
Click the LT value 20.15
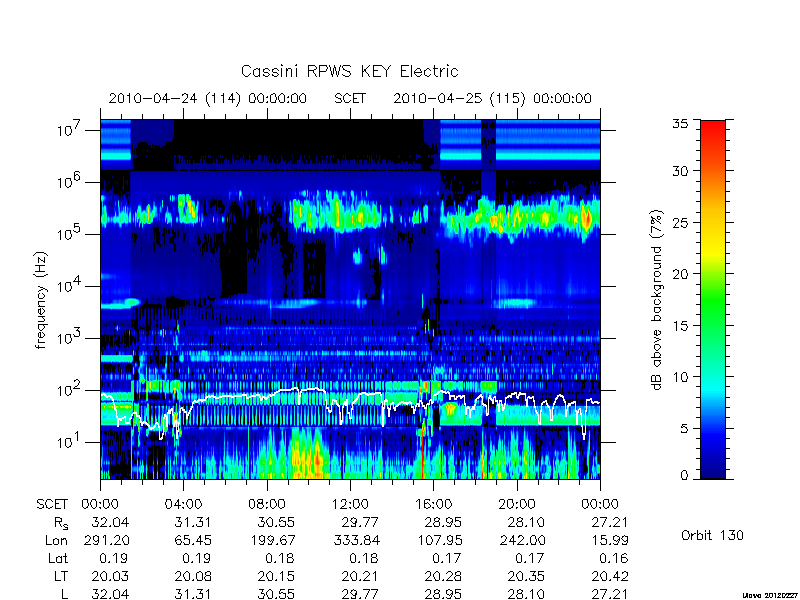[276, 576]
